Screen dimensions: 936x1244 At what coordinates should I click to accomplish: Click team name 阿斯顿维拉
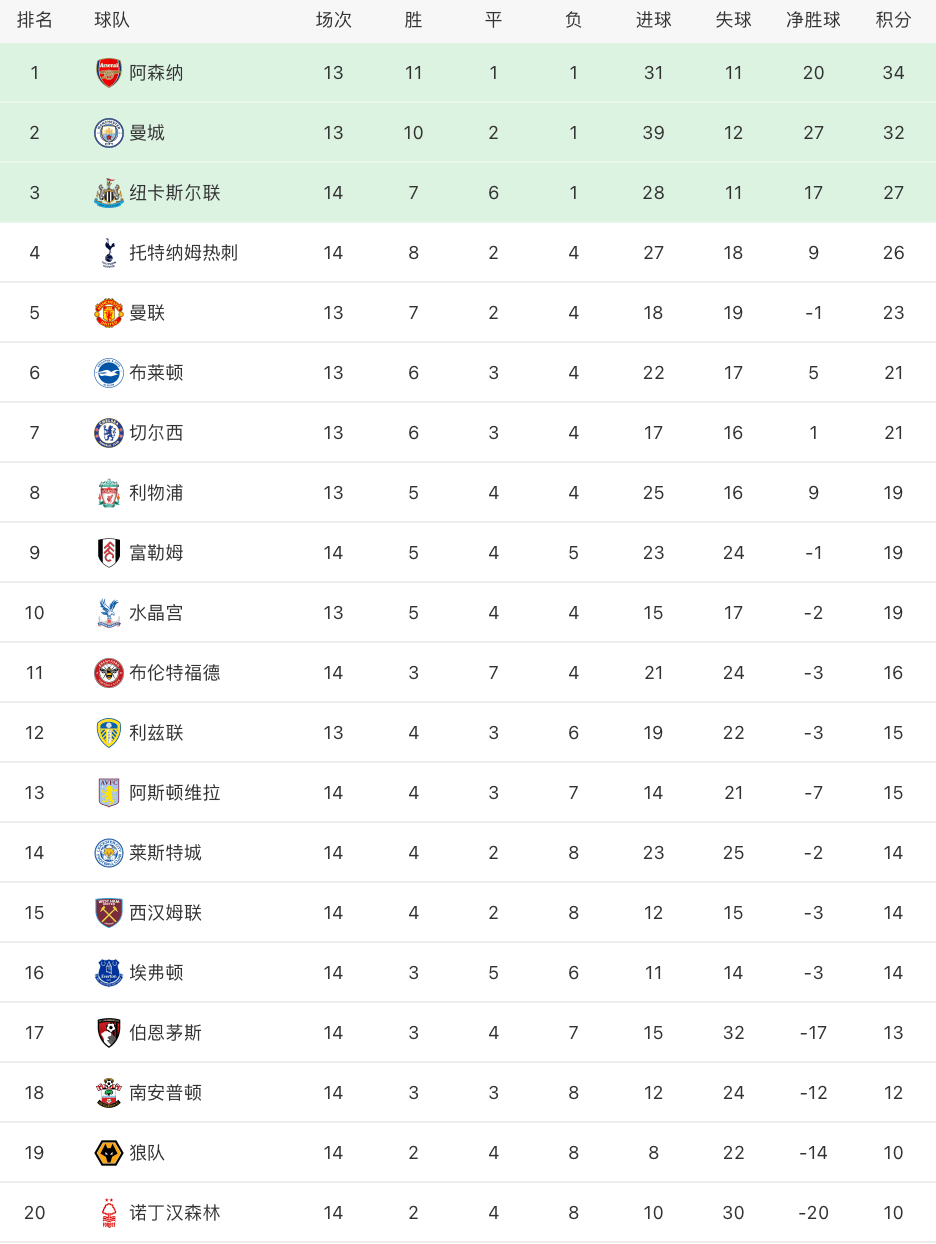[175, 792]
